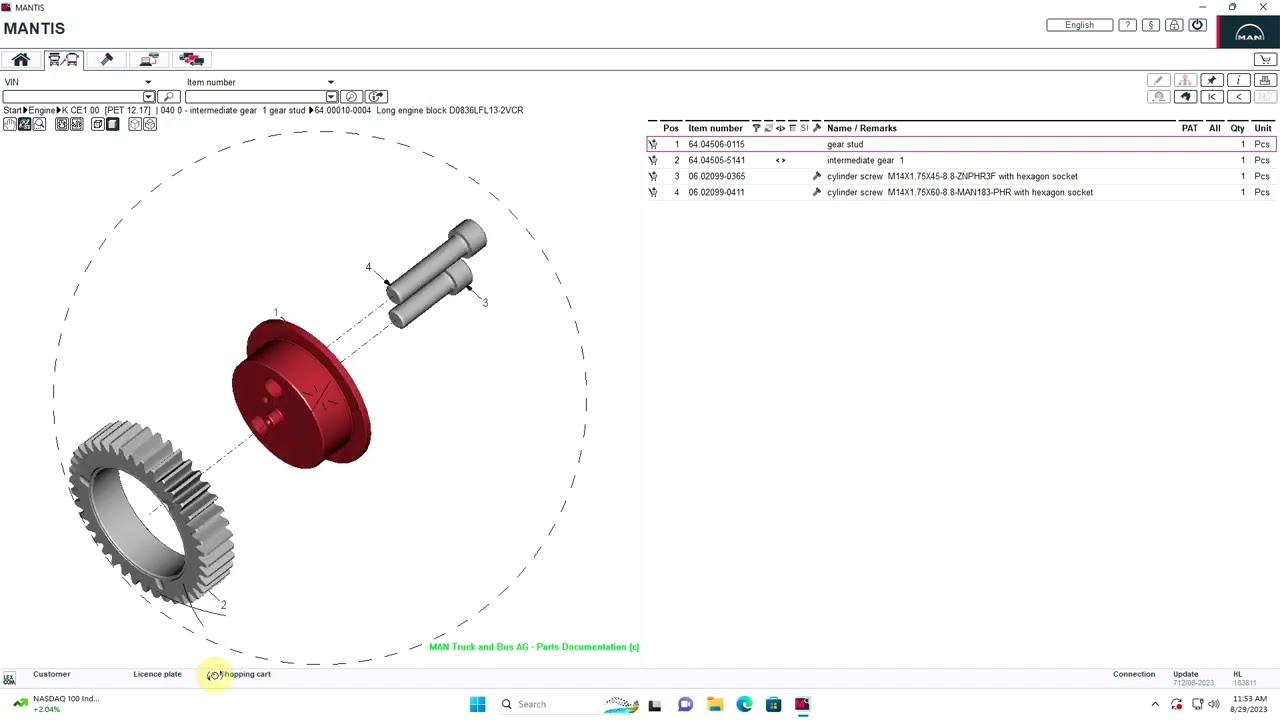Screen dimensions: 1280x720
Task: Expand the VIN search type dropdown
Action: (x=148, y=83)
